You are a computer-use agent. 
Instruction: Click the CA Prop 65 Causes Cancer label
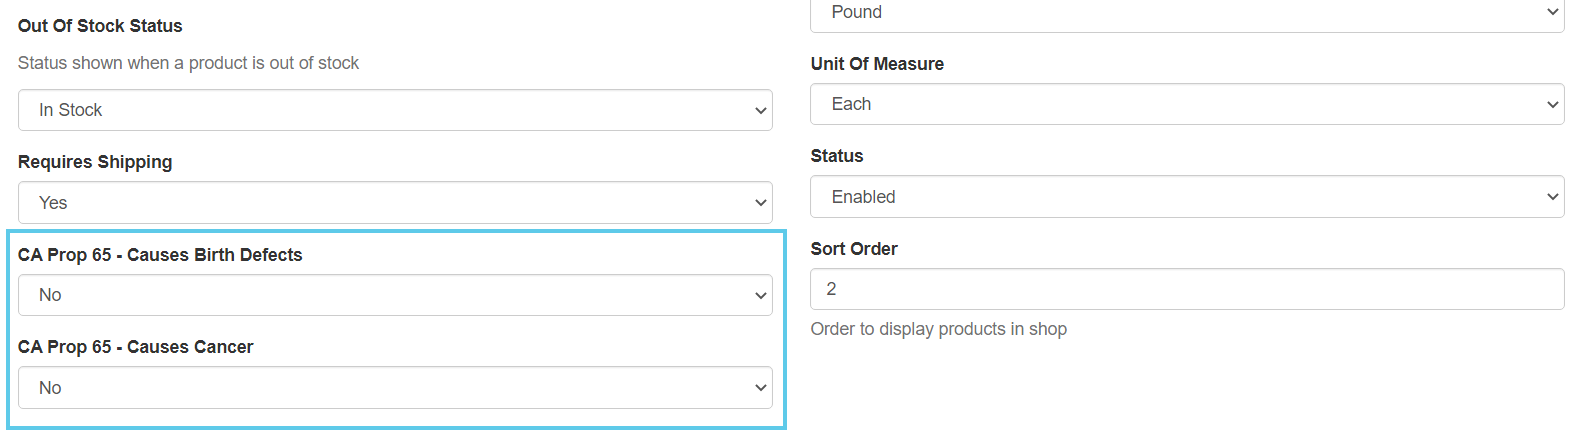(135, 347)
